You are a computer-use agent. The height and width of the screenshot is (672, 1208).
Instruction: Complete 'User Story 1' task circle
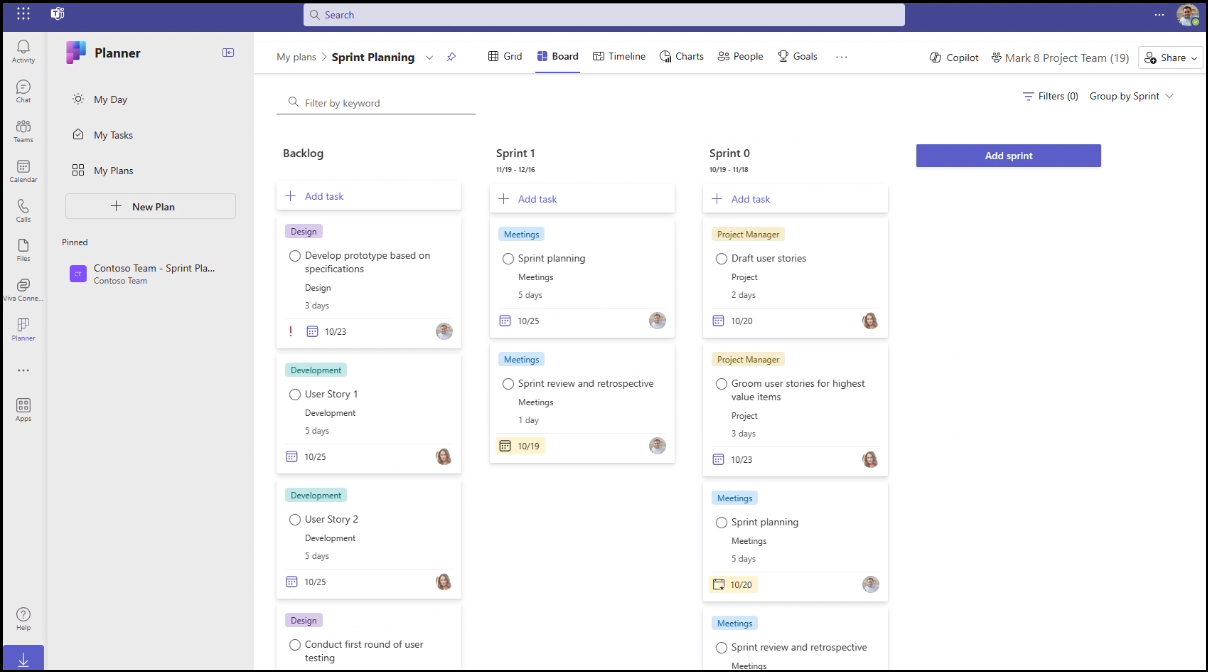coord(295,394)
